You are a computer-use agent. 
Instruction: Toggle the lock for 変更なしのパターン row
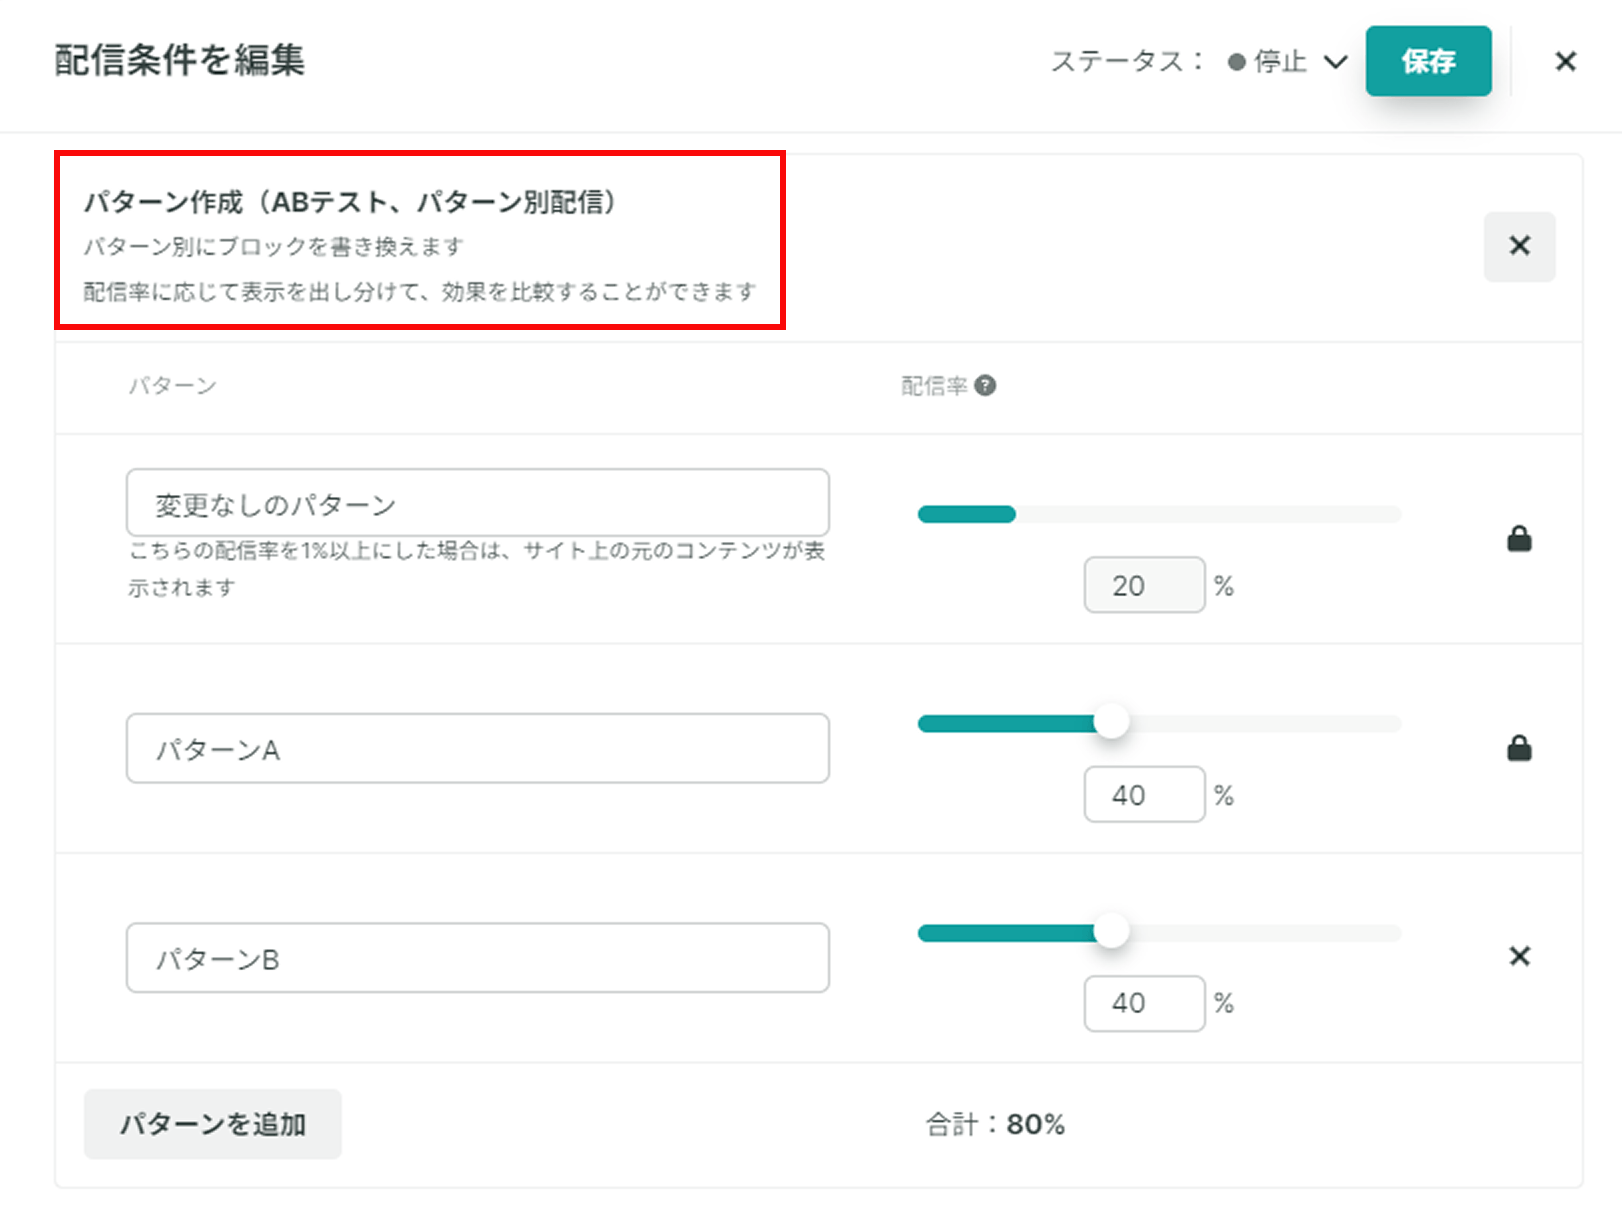(x=1519, y=539)
